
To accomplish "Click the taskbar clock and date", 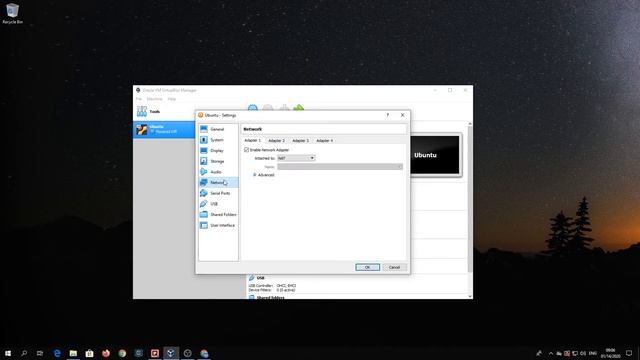I will [x=610, y=353].
